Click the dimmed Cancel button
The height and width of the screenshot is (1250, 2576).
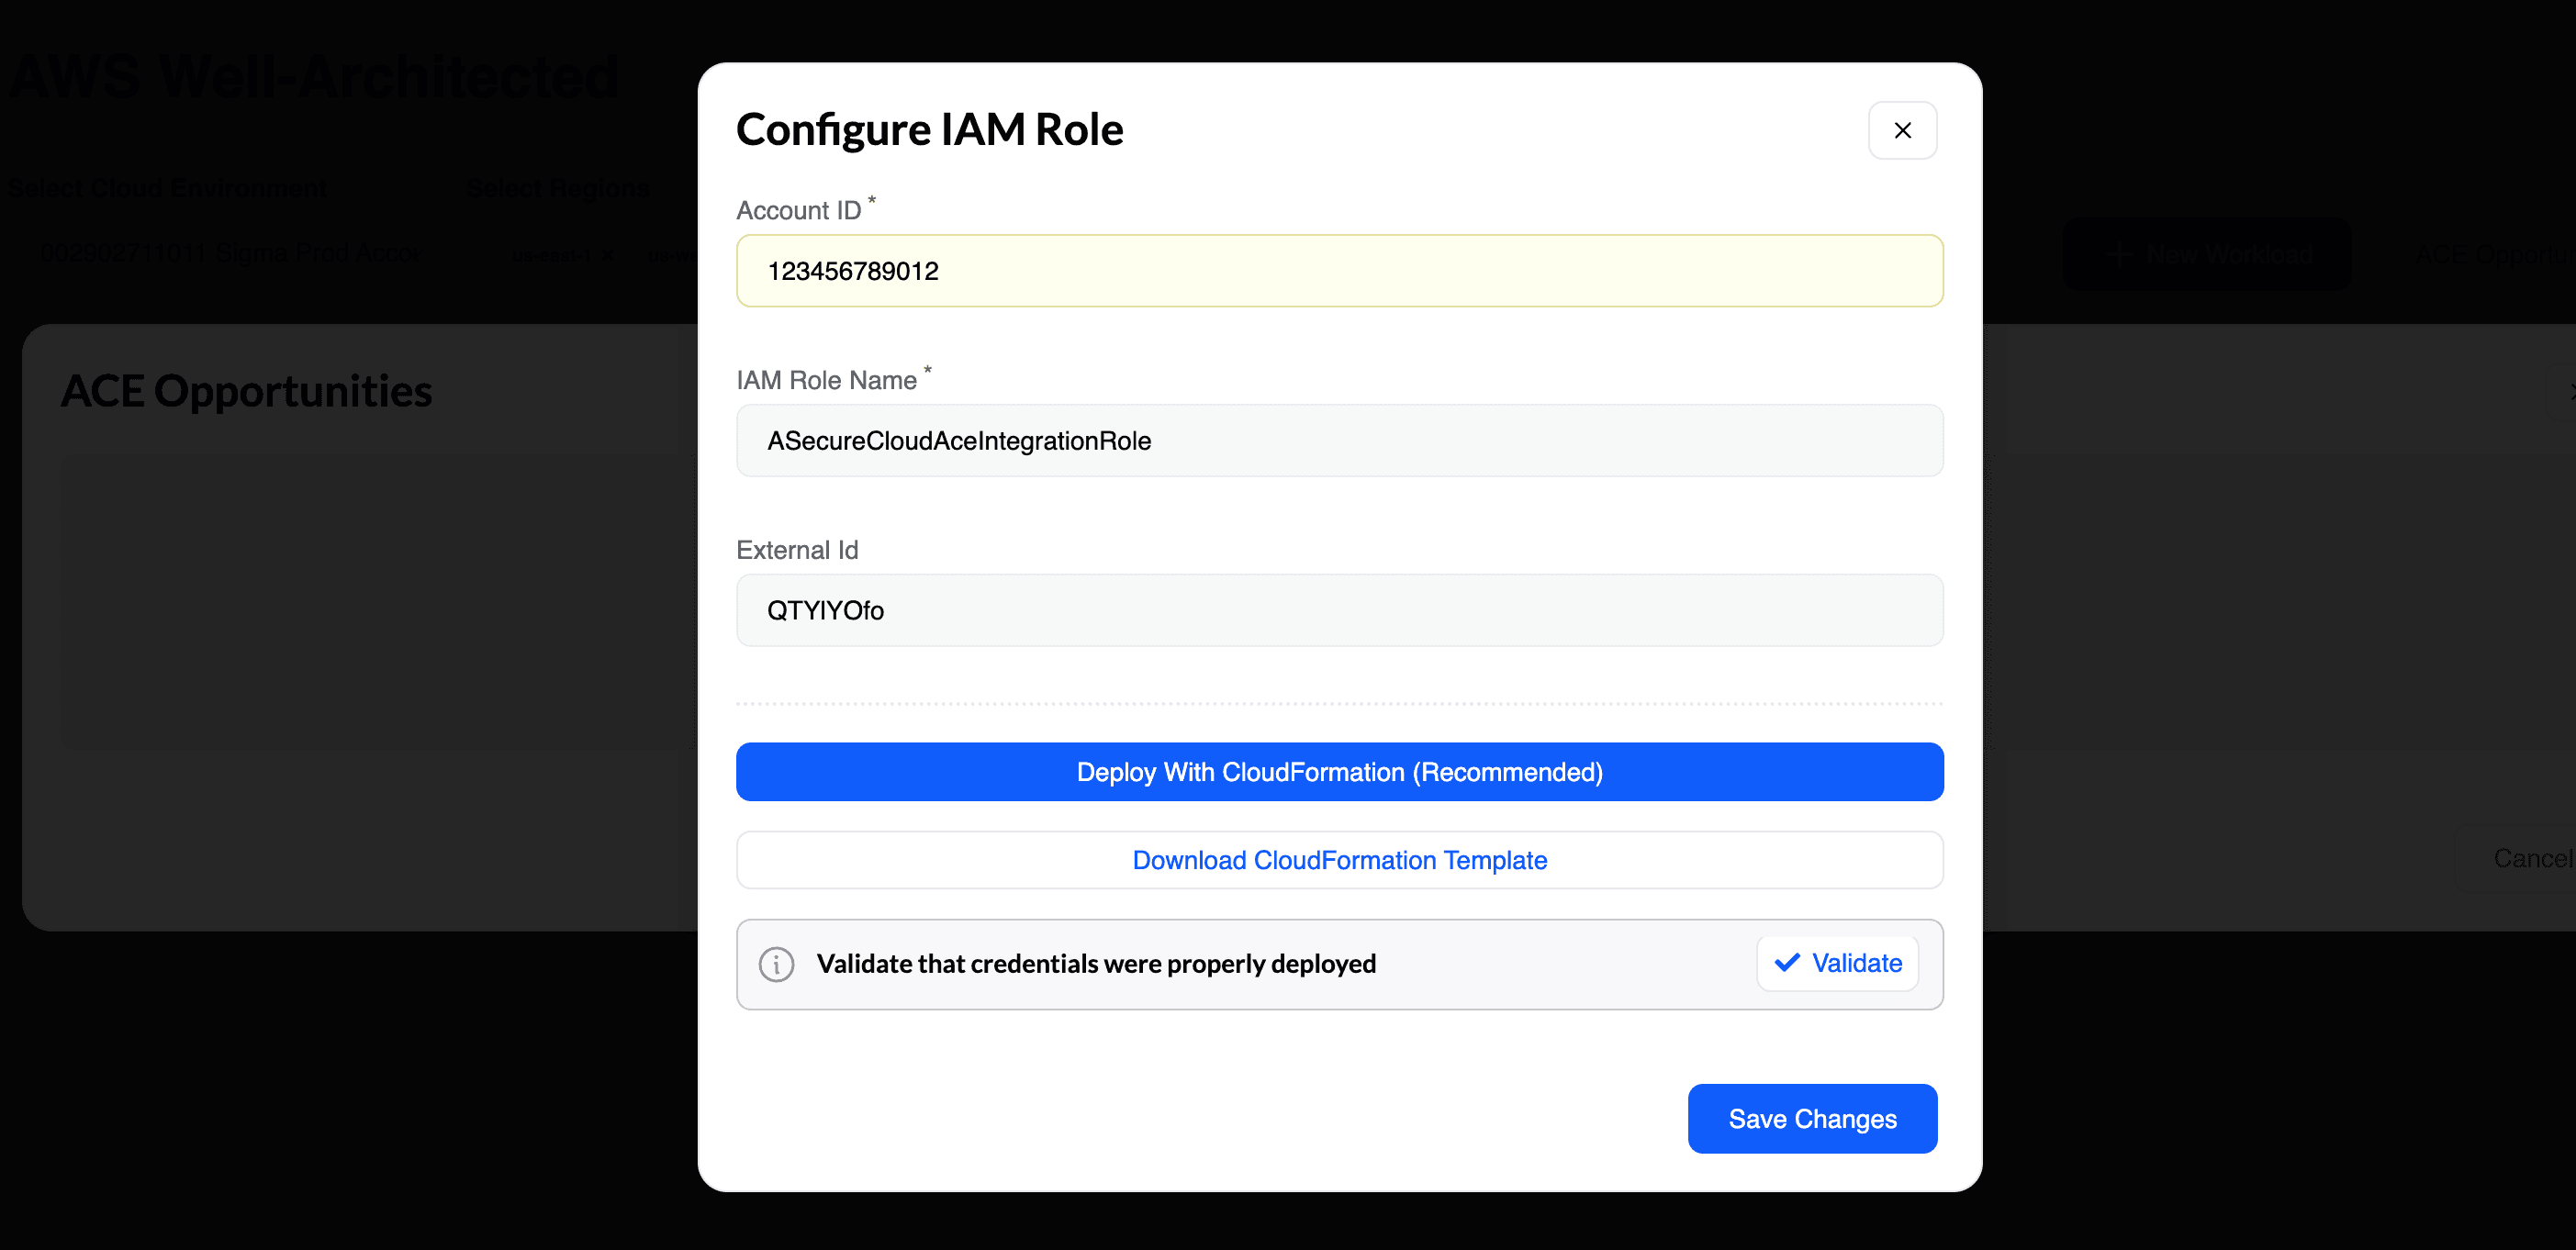click(2530, 858)
